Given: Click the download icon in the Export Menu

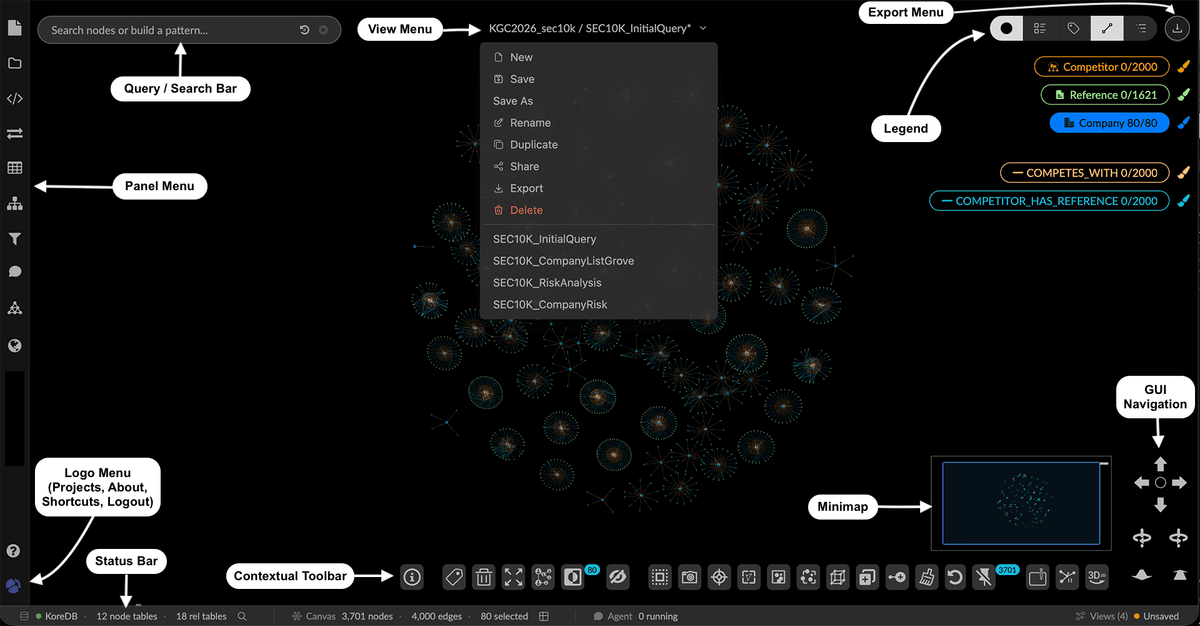Looking at the screenshot, I should coord(1179,30).
